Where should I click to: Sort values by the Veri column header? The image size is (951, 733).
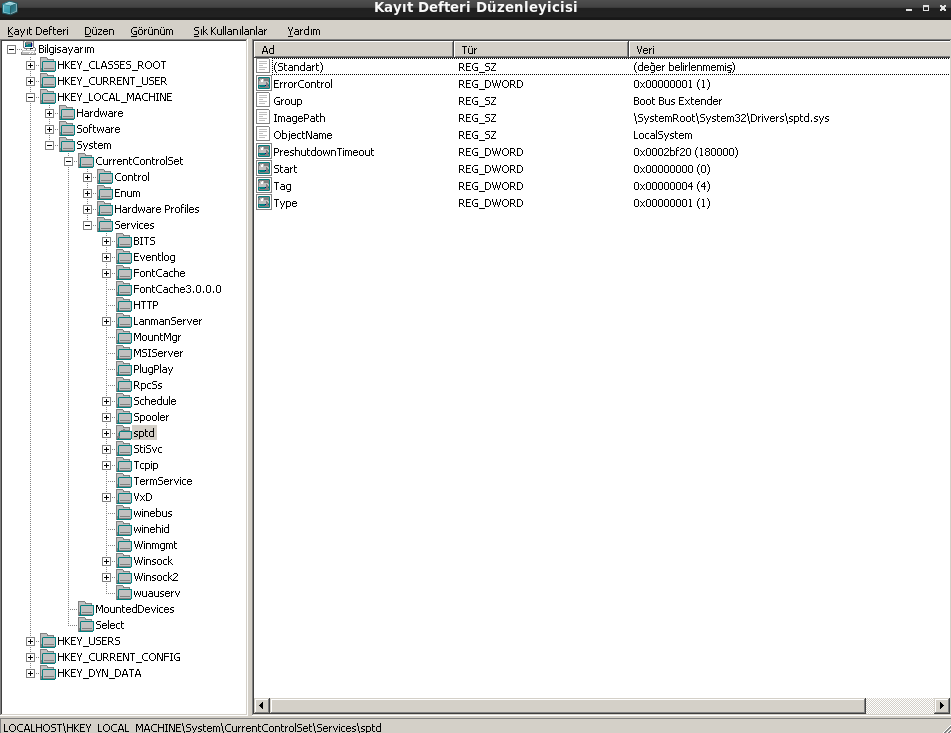pyautogui.click(x=789, y=50)
